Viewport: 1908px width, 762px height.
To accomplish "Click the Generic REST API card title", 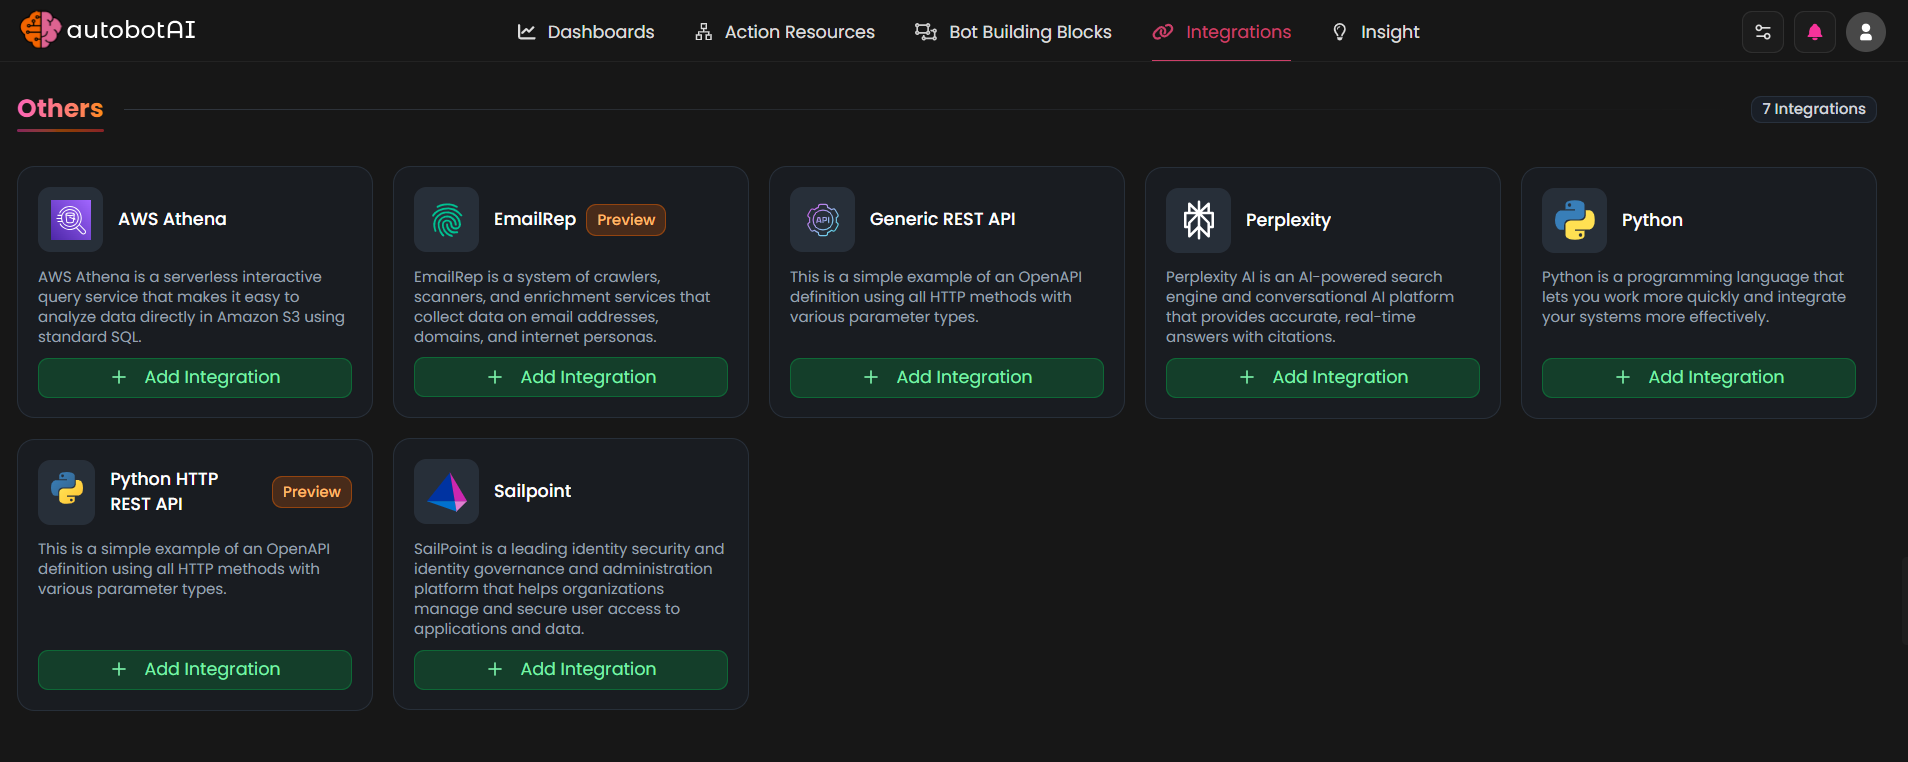I will (943, 219).
